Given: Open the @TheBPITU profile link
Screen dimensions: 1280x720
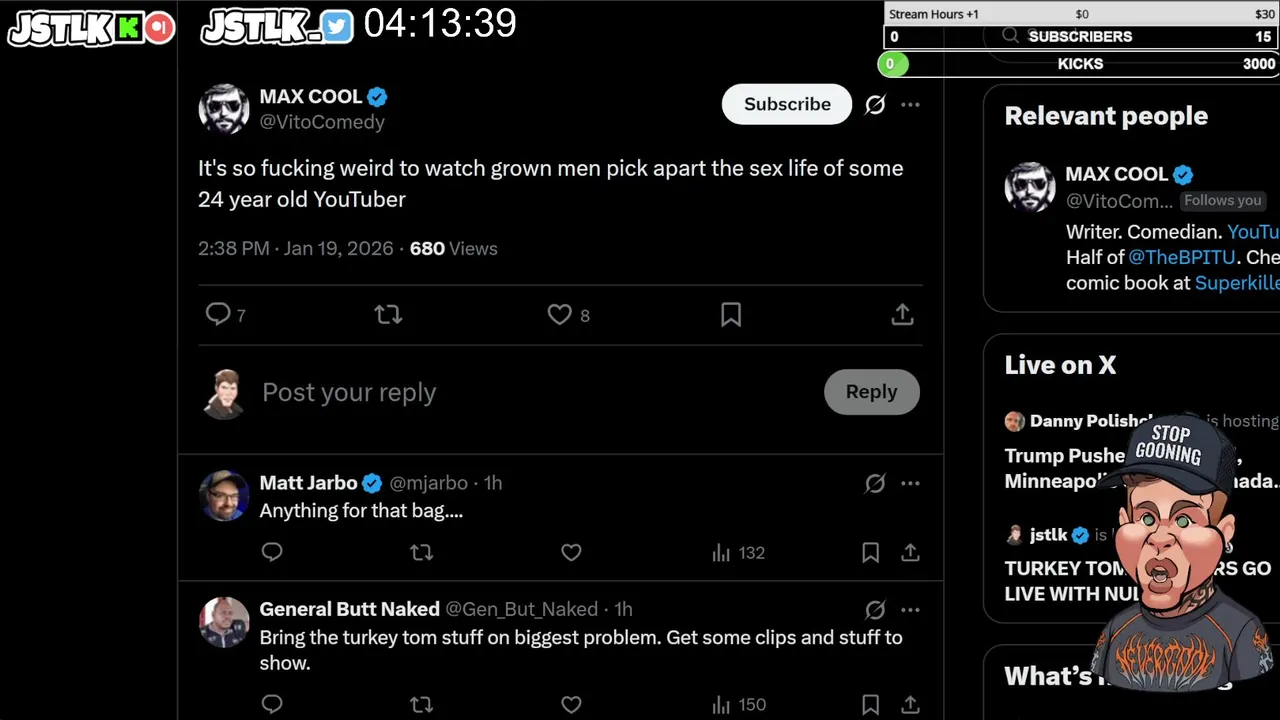Looking at the screenshot, I should pos(1181,258).
